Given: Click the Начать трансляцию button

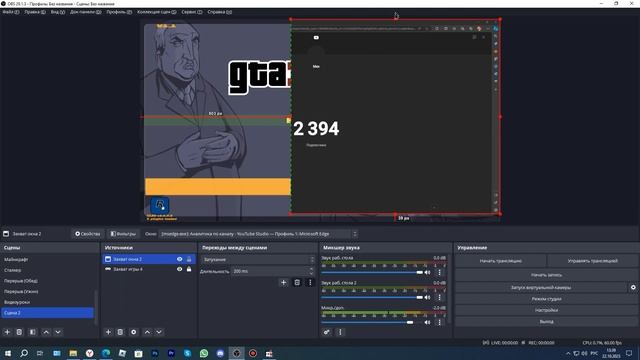Looking at the screenshot, I should click(500, 260).
